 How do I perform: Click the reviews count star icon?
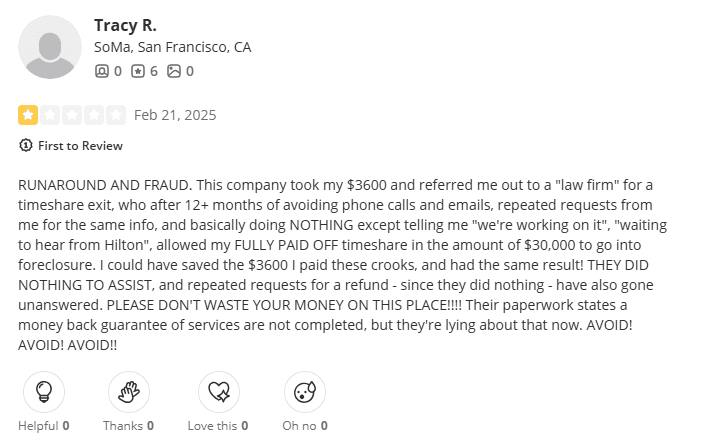point(137,71)
